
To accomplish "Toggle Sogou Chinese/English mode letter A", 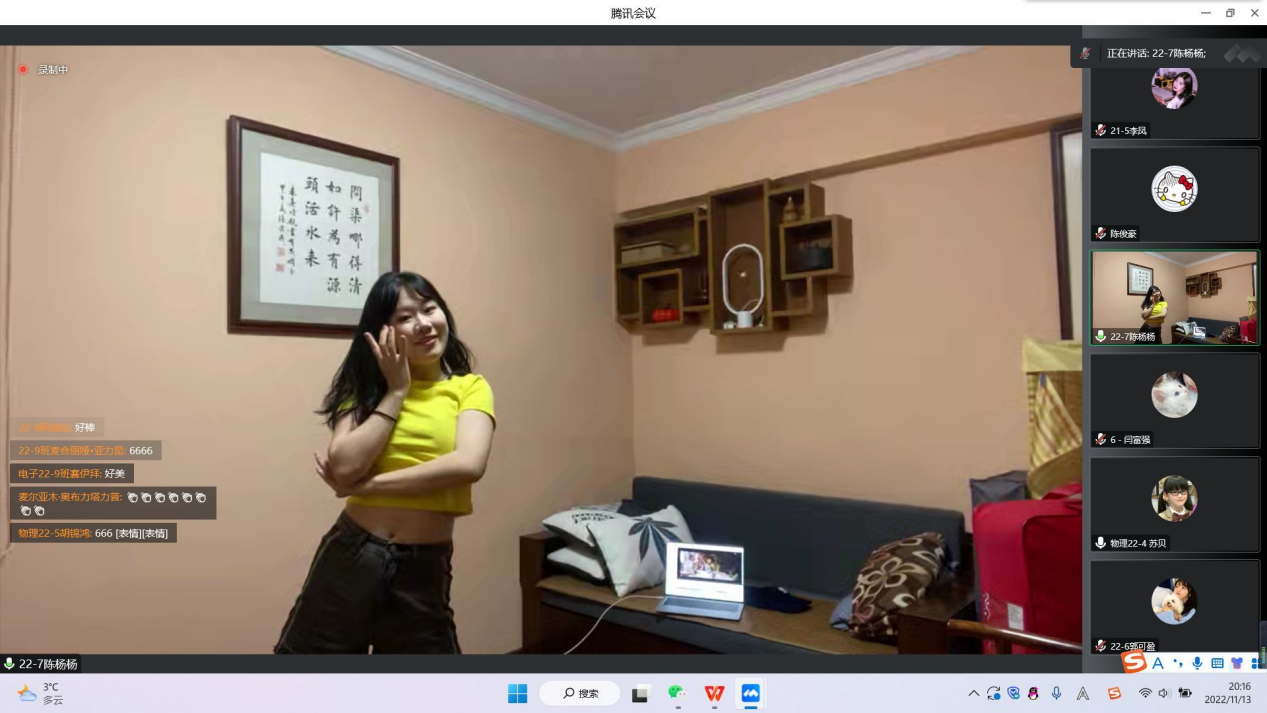I will (x=1158, y=662).
